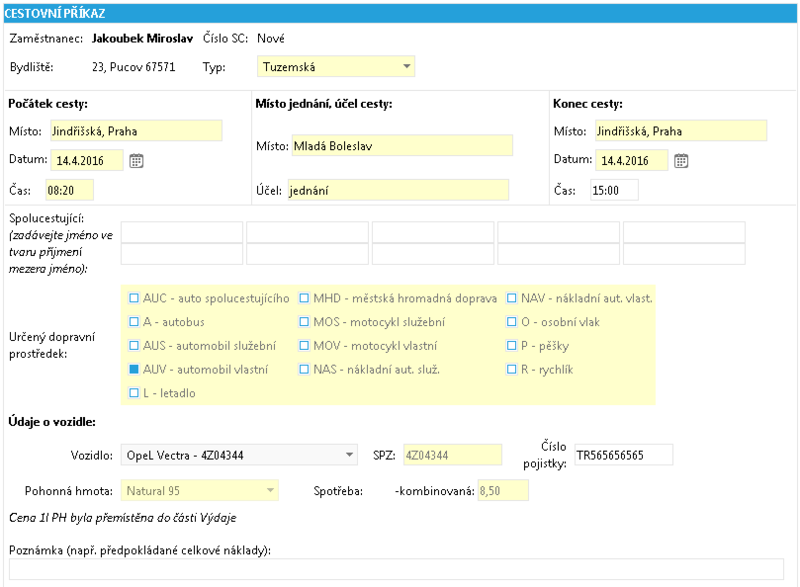Screen dimensions: 800x587
Task: Enable NAV - nákladní aut. vlast.
Action: 512,298
